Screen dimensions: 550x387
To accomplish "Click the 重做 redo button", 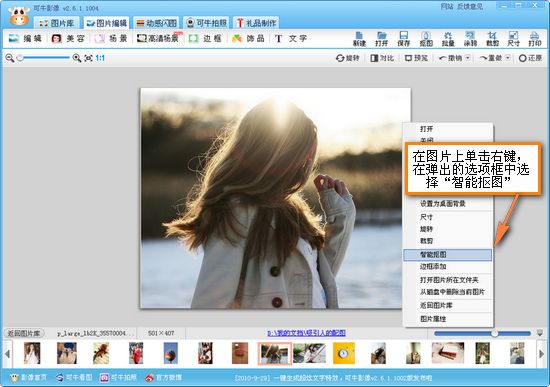I will (491, 58).
